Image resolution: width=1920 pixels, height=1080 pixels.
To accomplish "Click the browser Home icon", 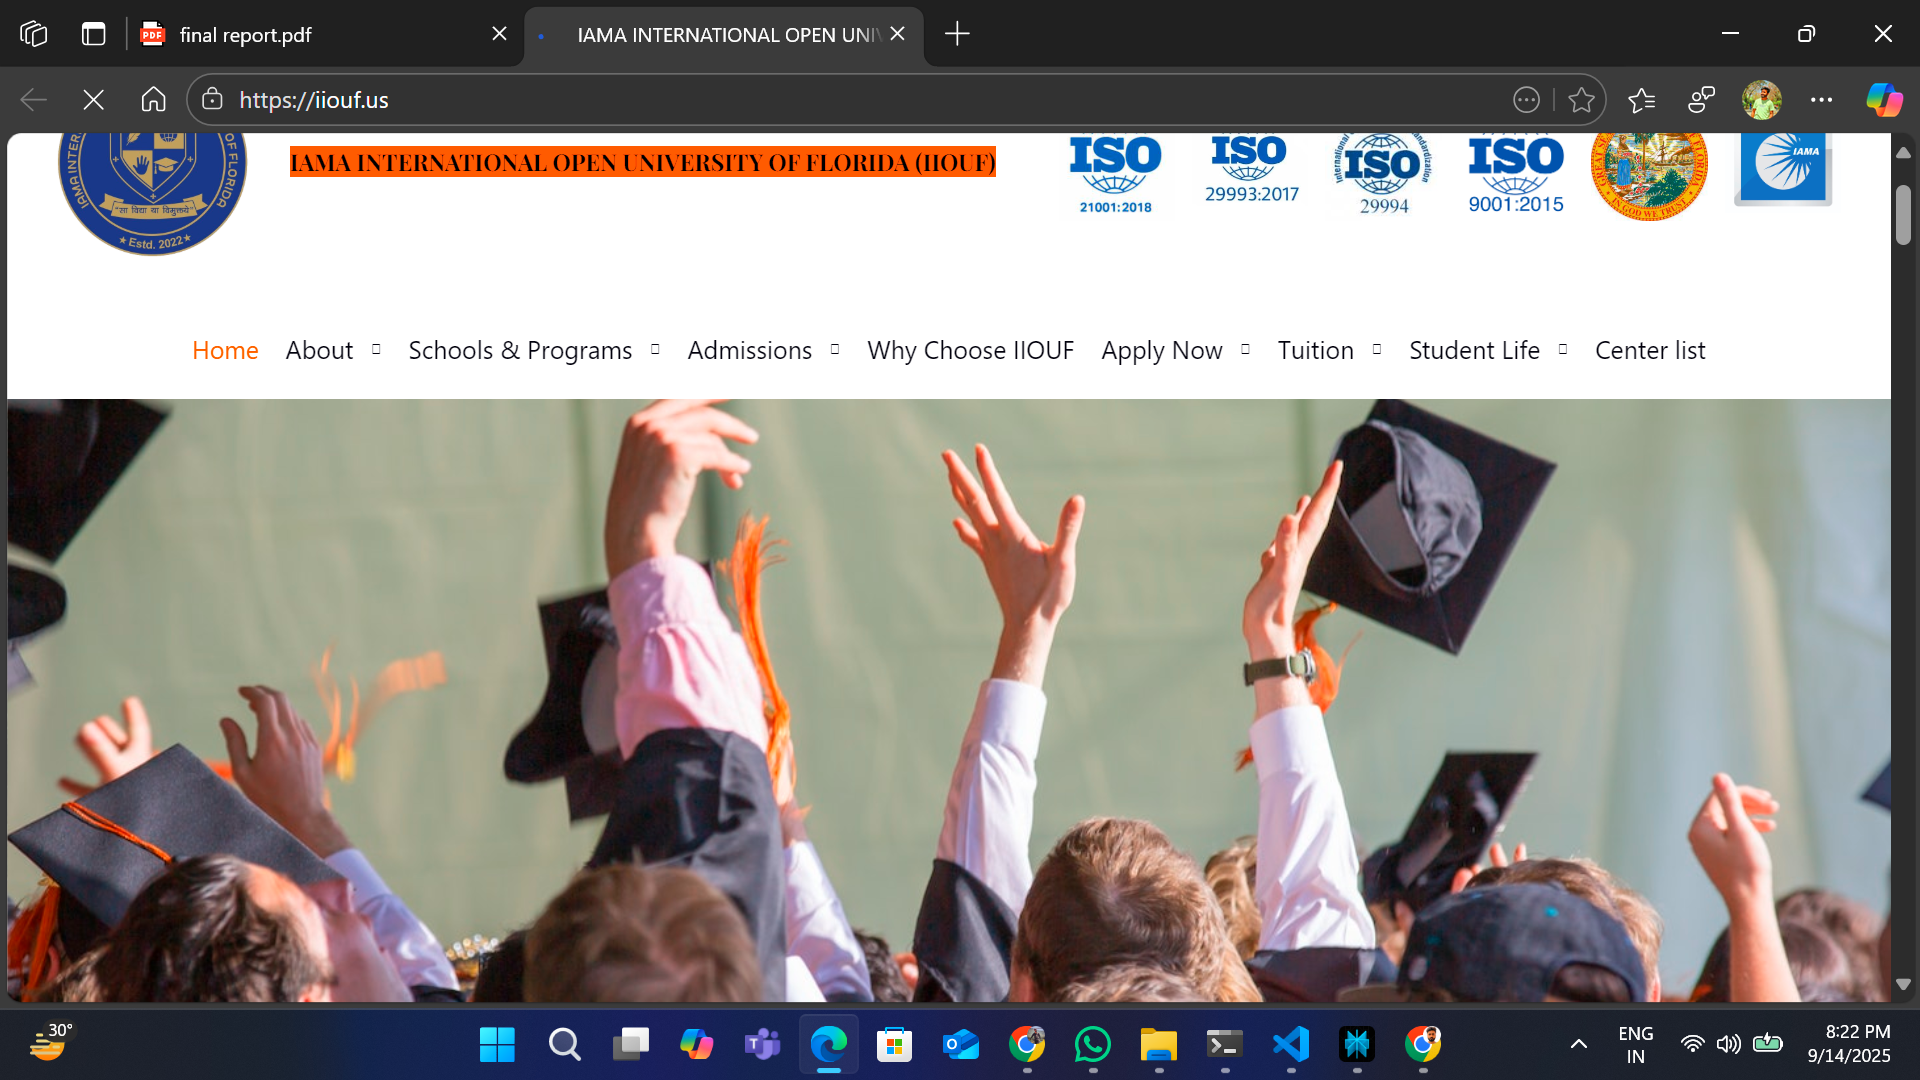I will point(153,99).
